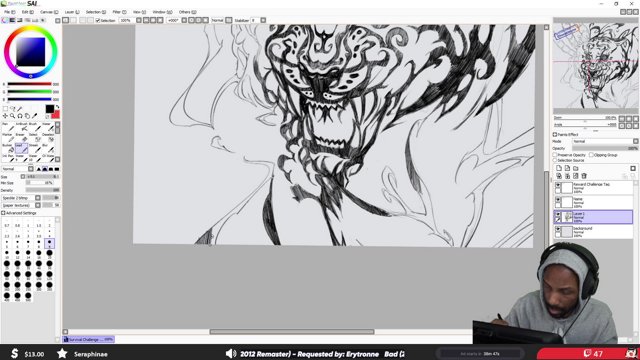Image resolution: width=640 pixels, height=360 pixels.
Task: Open the brush Size multiplier dropdown
Action: [23, 176]
